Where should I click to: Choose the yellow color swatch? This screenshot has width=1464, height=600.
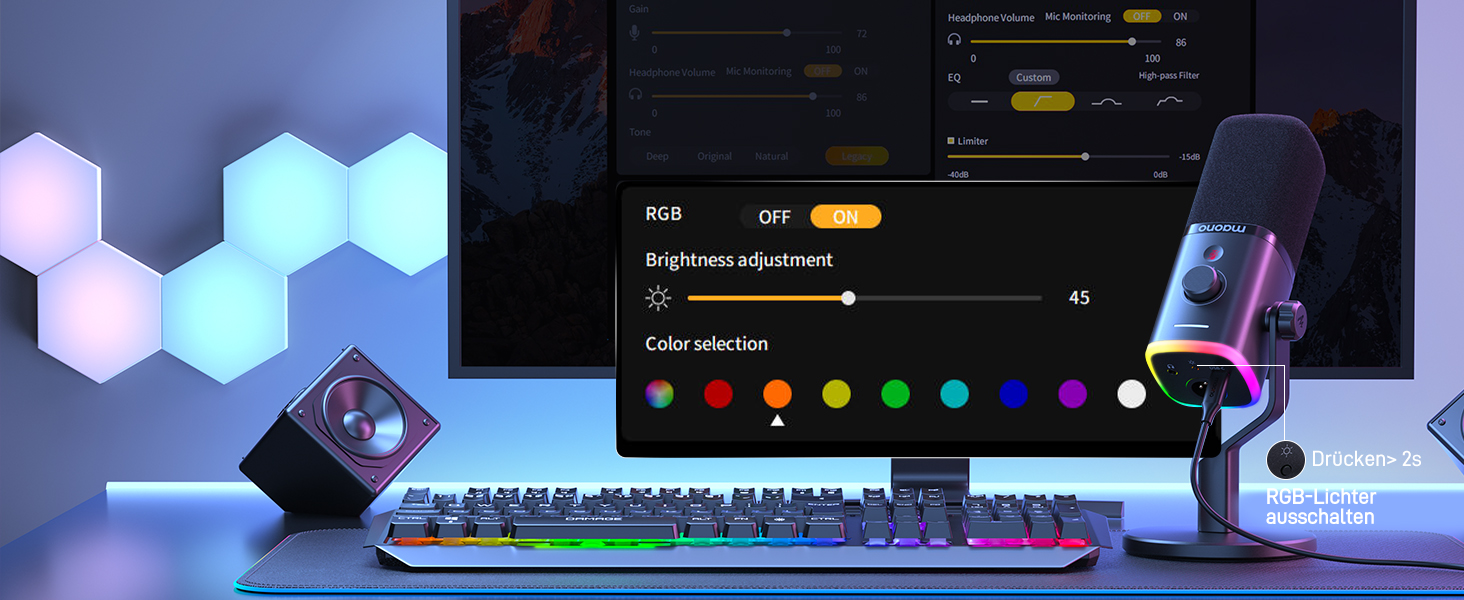click(836, 394)
